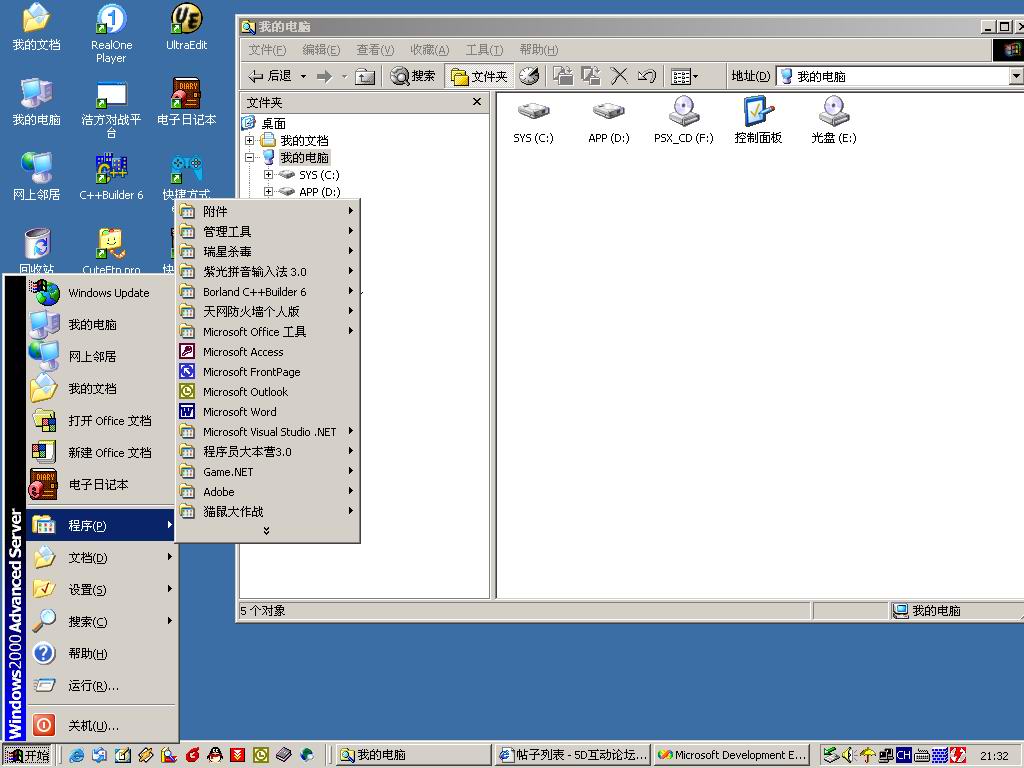Screen dimensions: 1024x768
Task: Open Microsoft Visual Studio .NET submenu
Action: click(x=268, y=432)
